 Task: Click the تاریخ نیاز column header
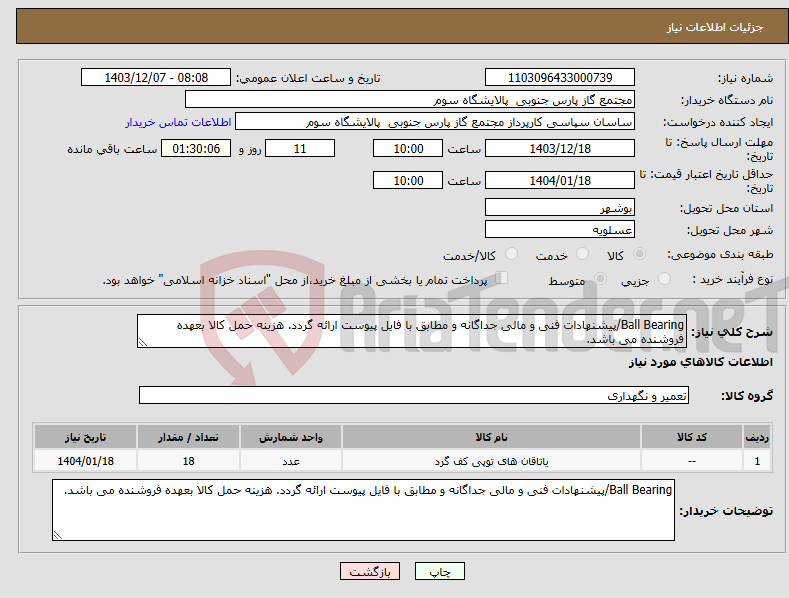click(86, 437)
